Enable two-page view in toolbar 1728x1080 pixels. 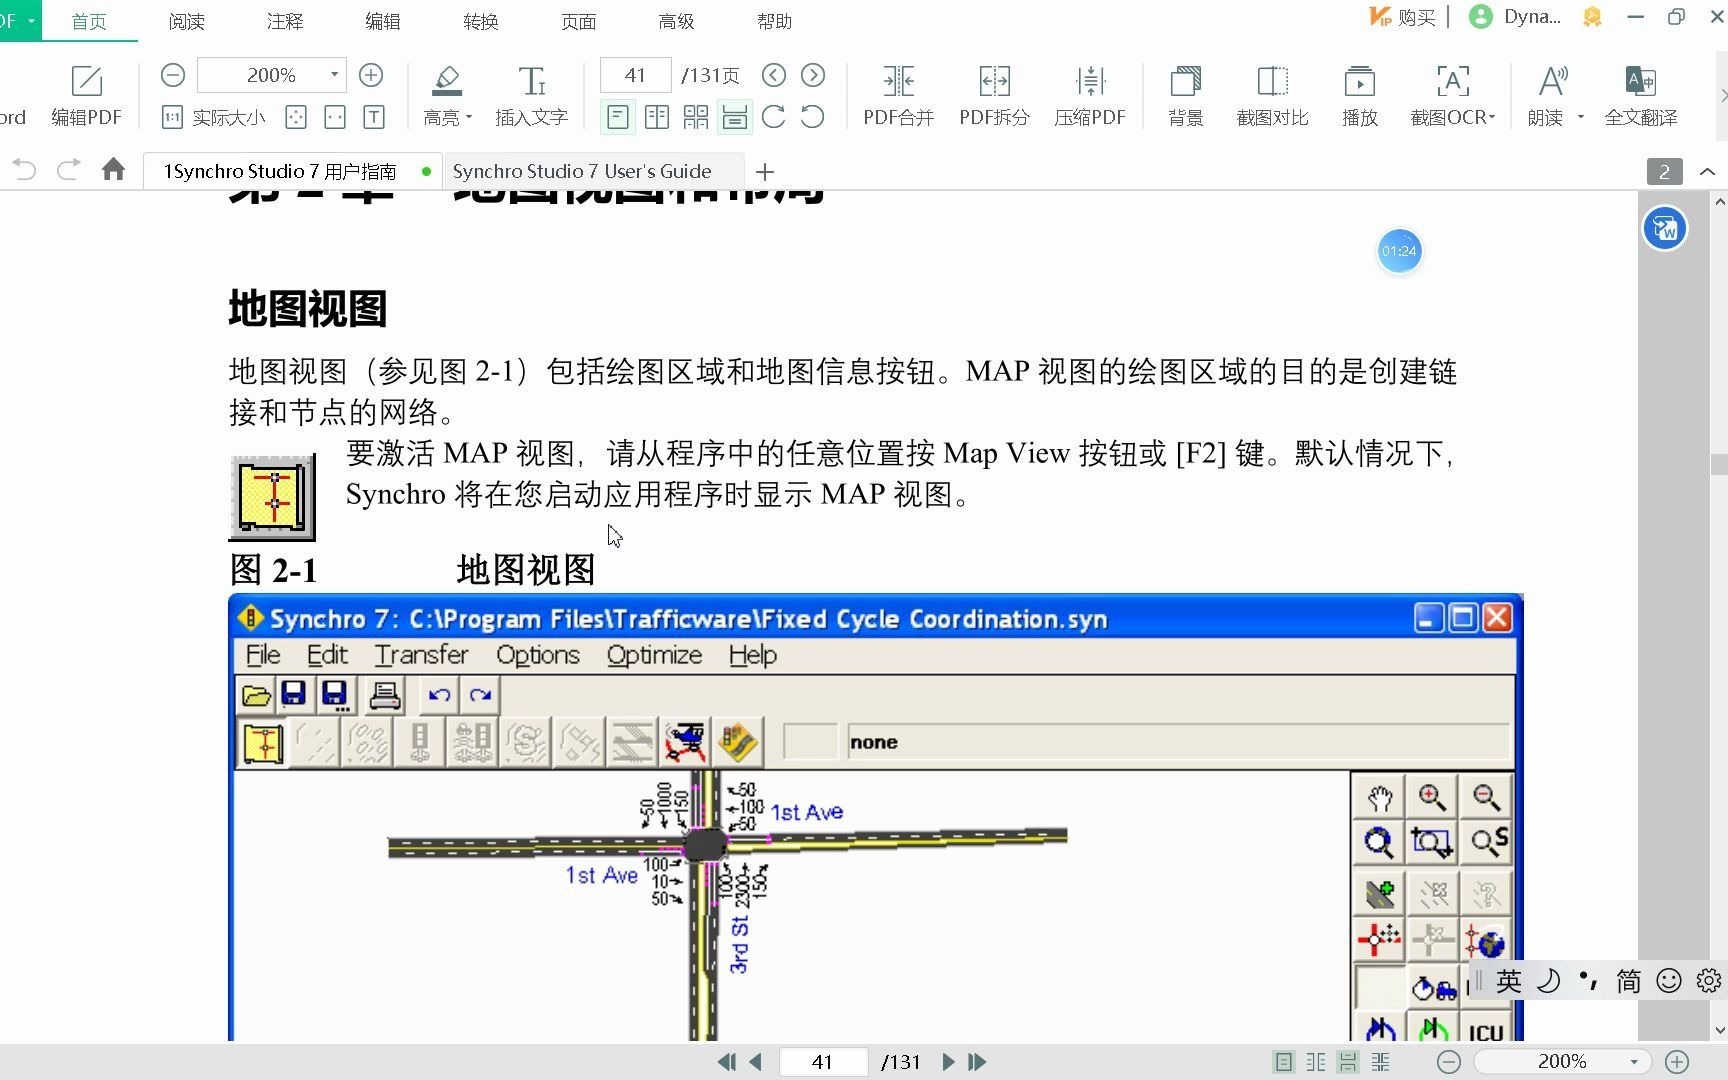(657, 117)
